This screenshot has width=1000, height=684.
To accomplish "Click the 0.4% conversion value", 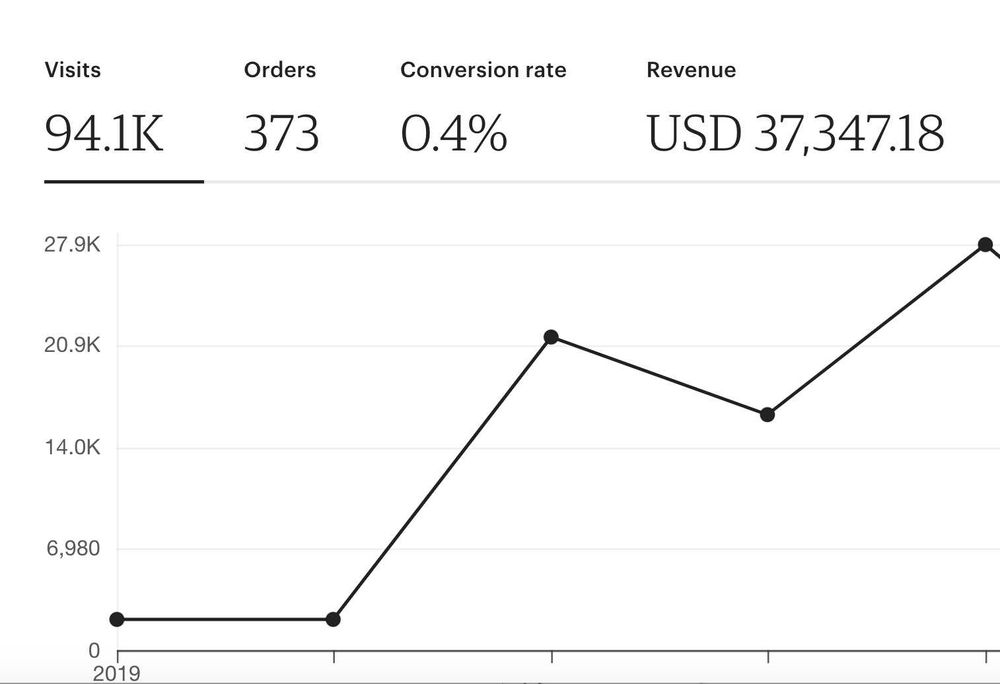I will tap(453, 133).
